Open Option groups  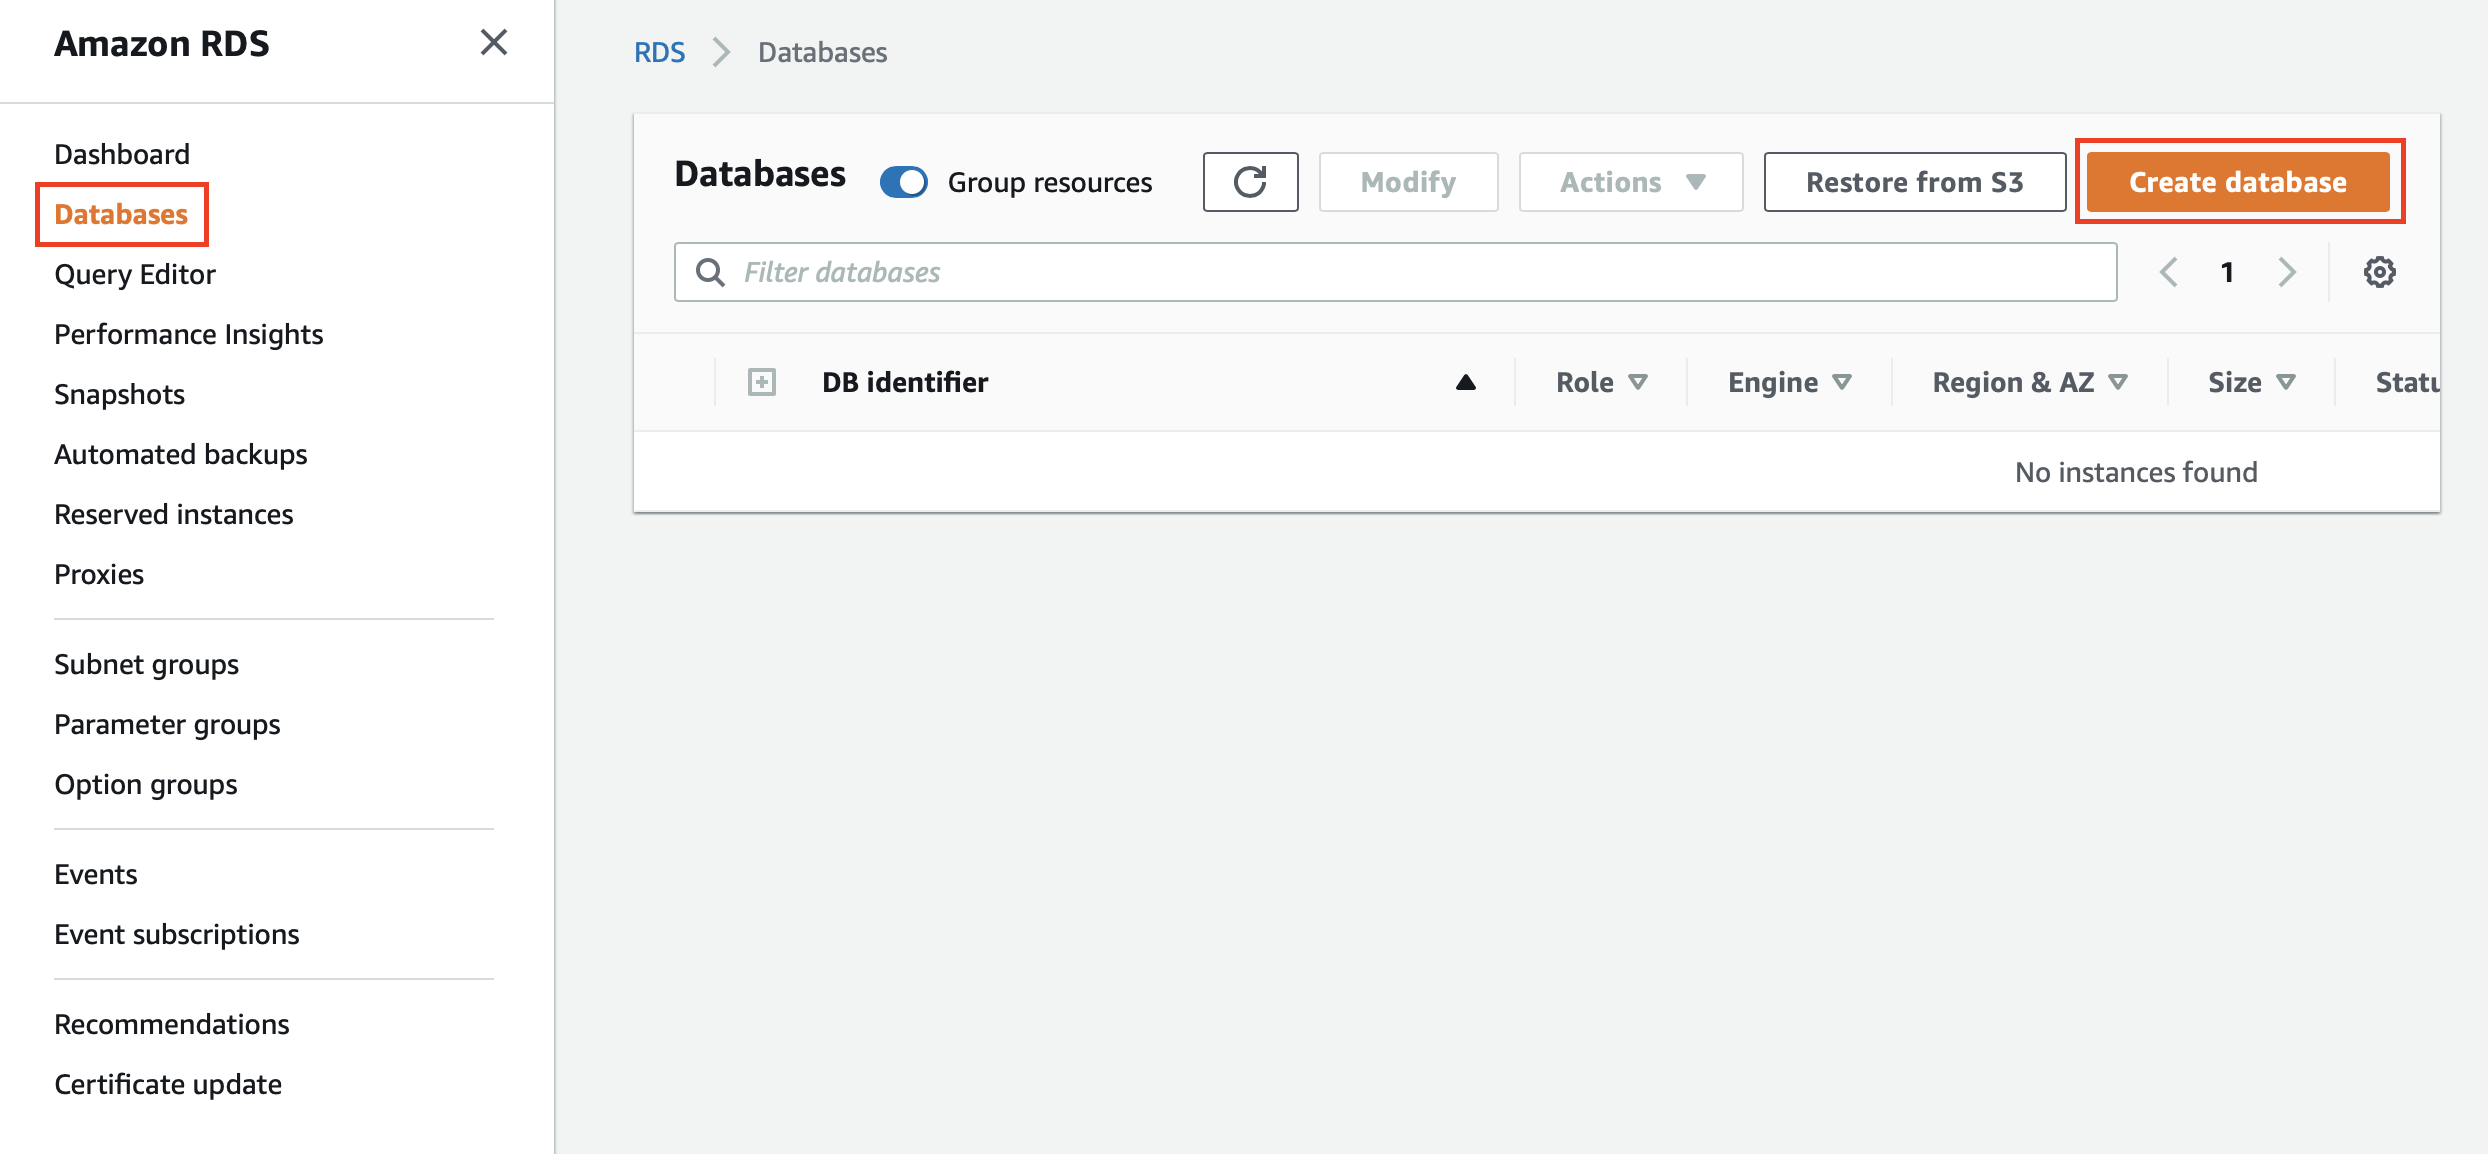[x=146, y=784]
